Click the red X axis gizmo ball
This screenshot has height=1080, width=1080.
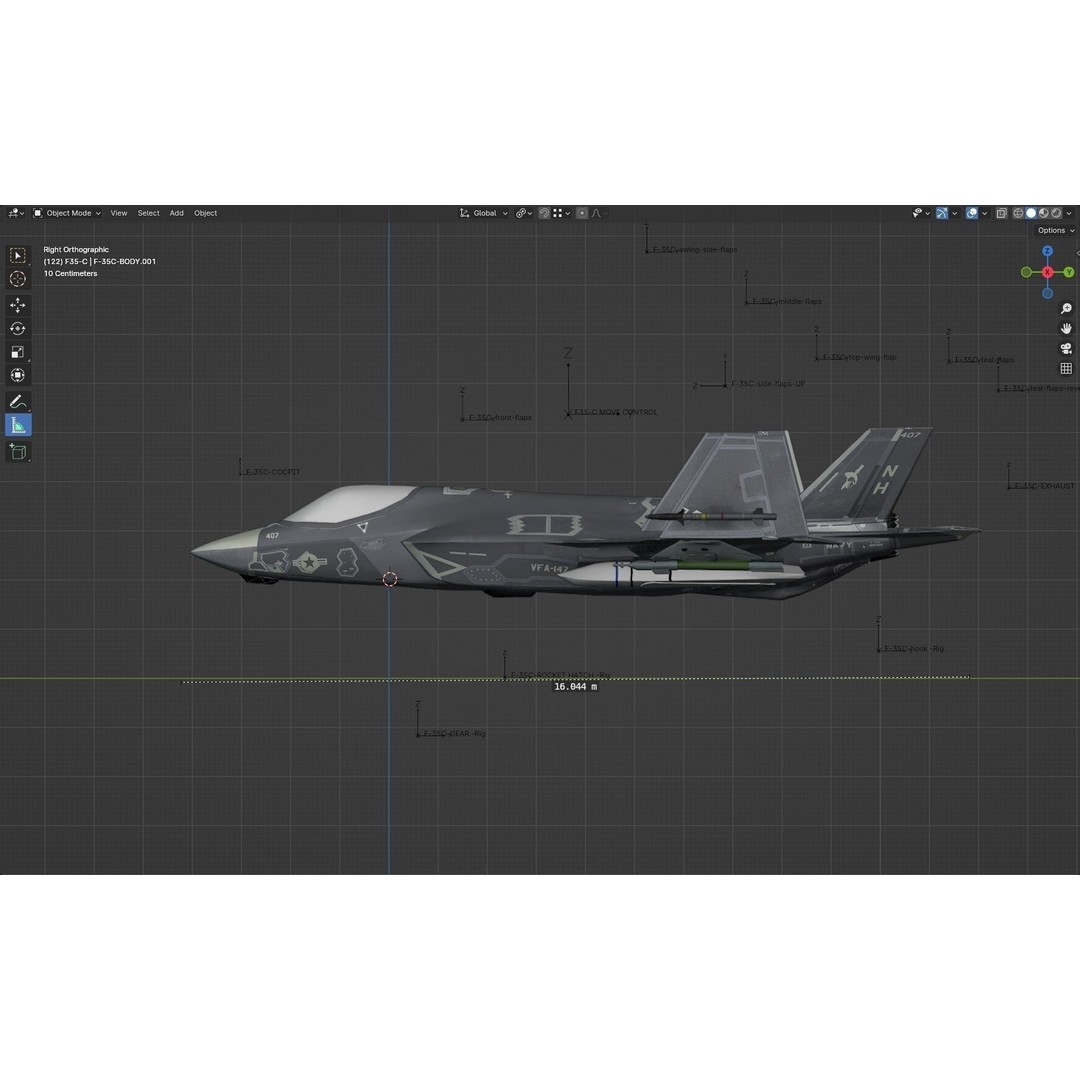1048,272
